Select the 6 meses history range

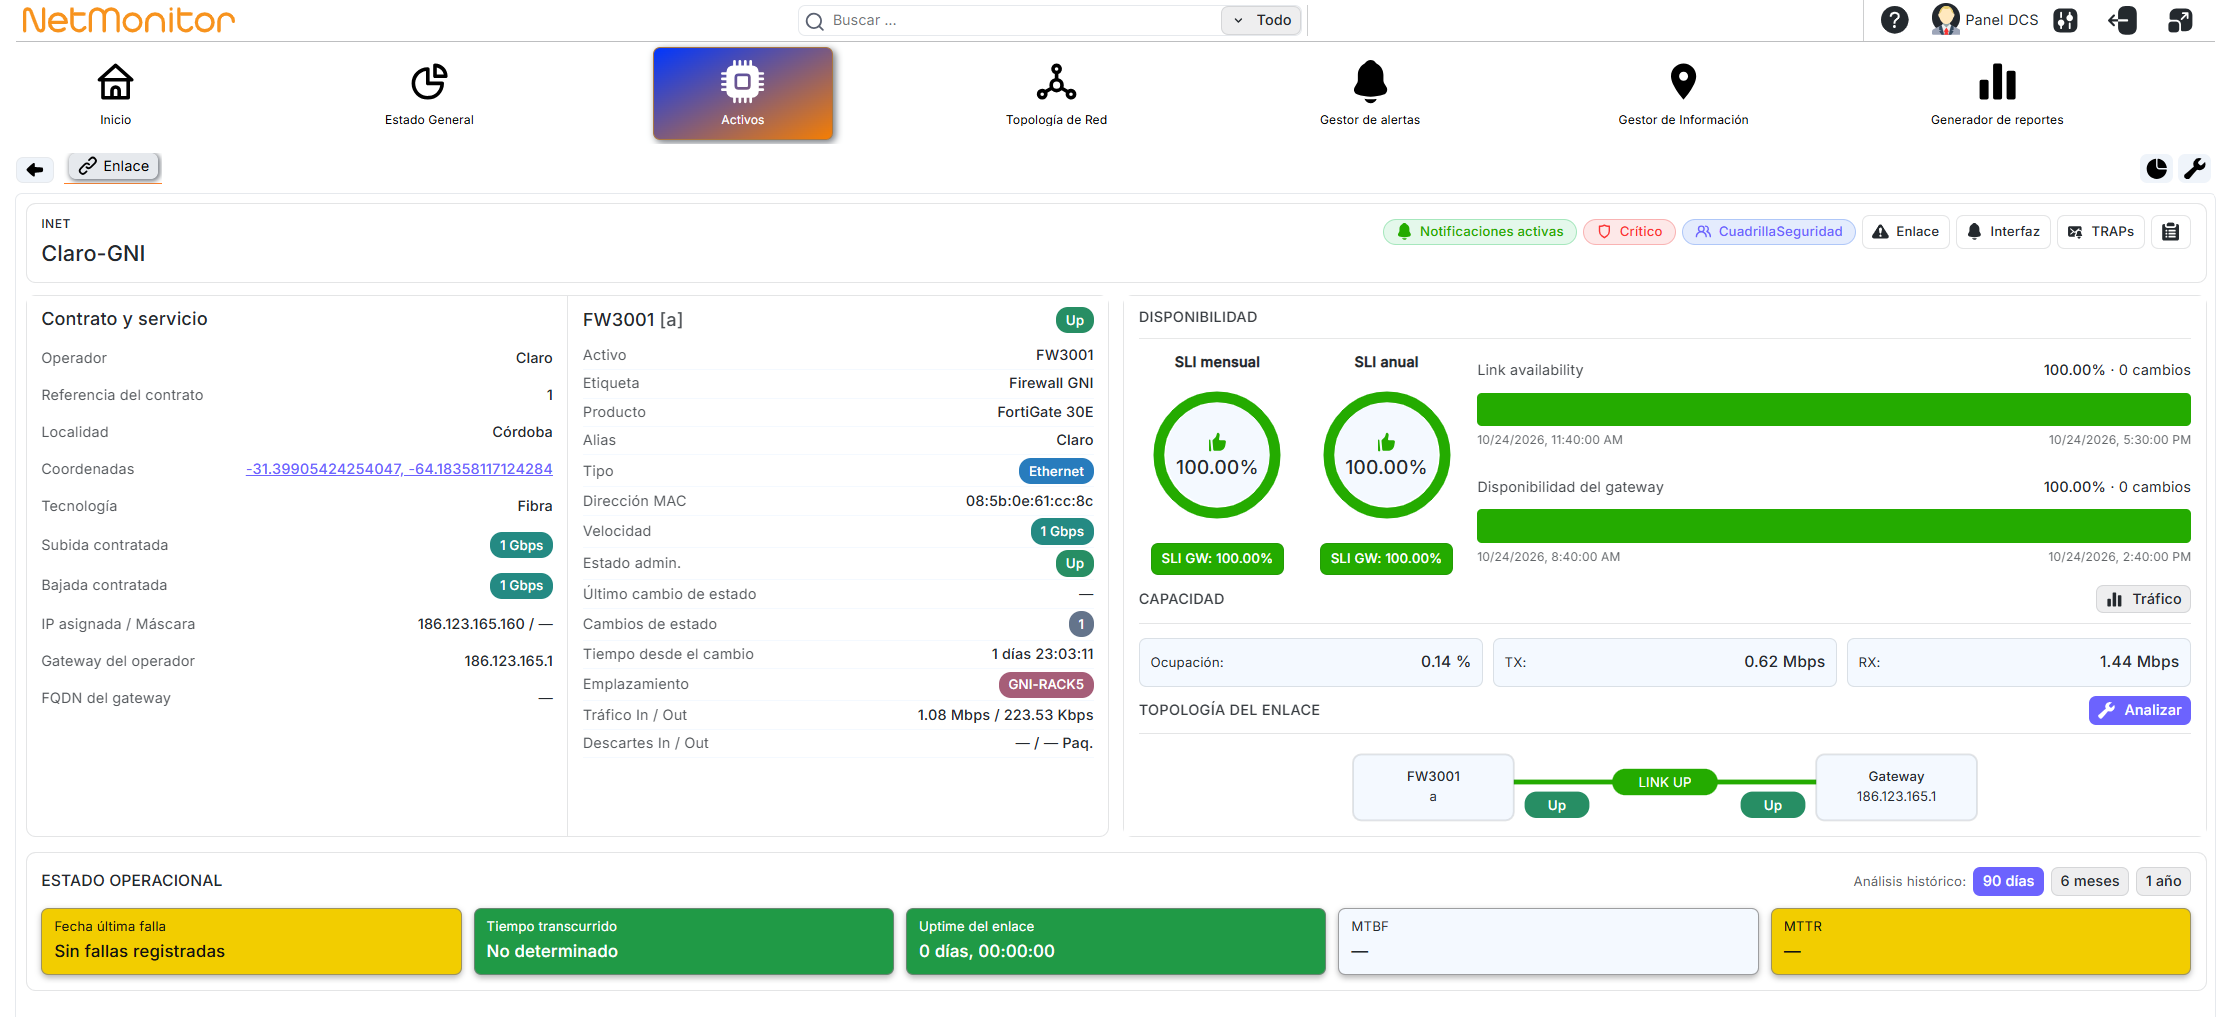click(2089, 881)
